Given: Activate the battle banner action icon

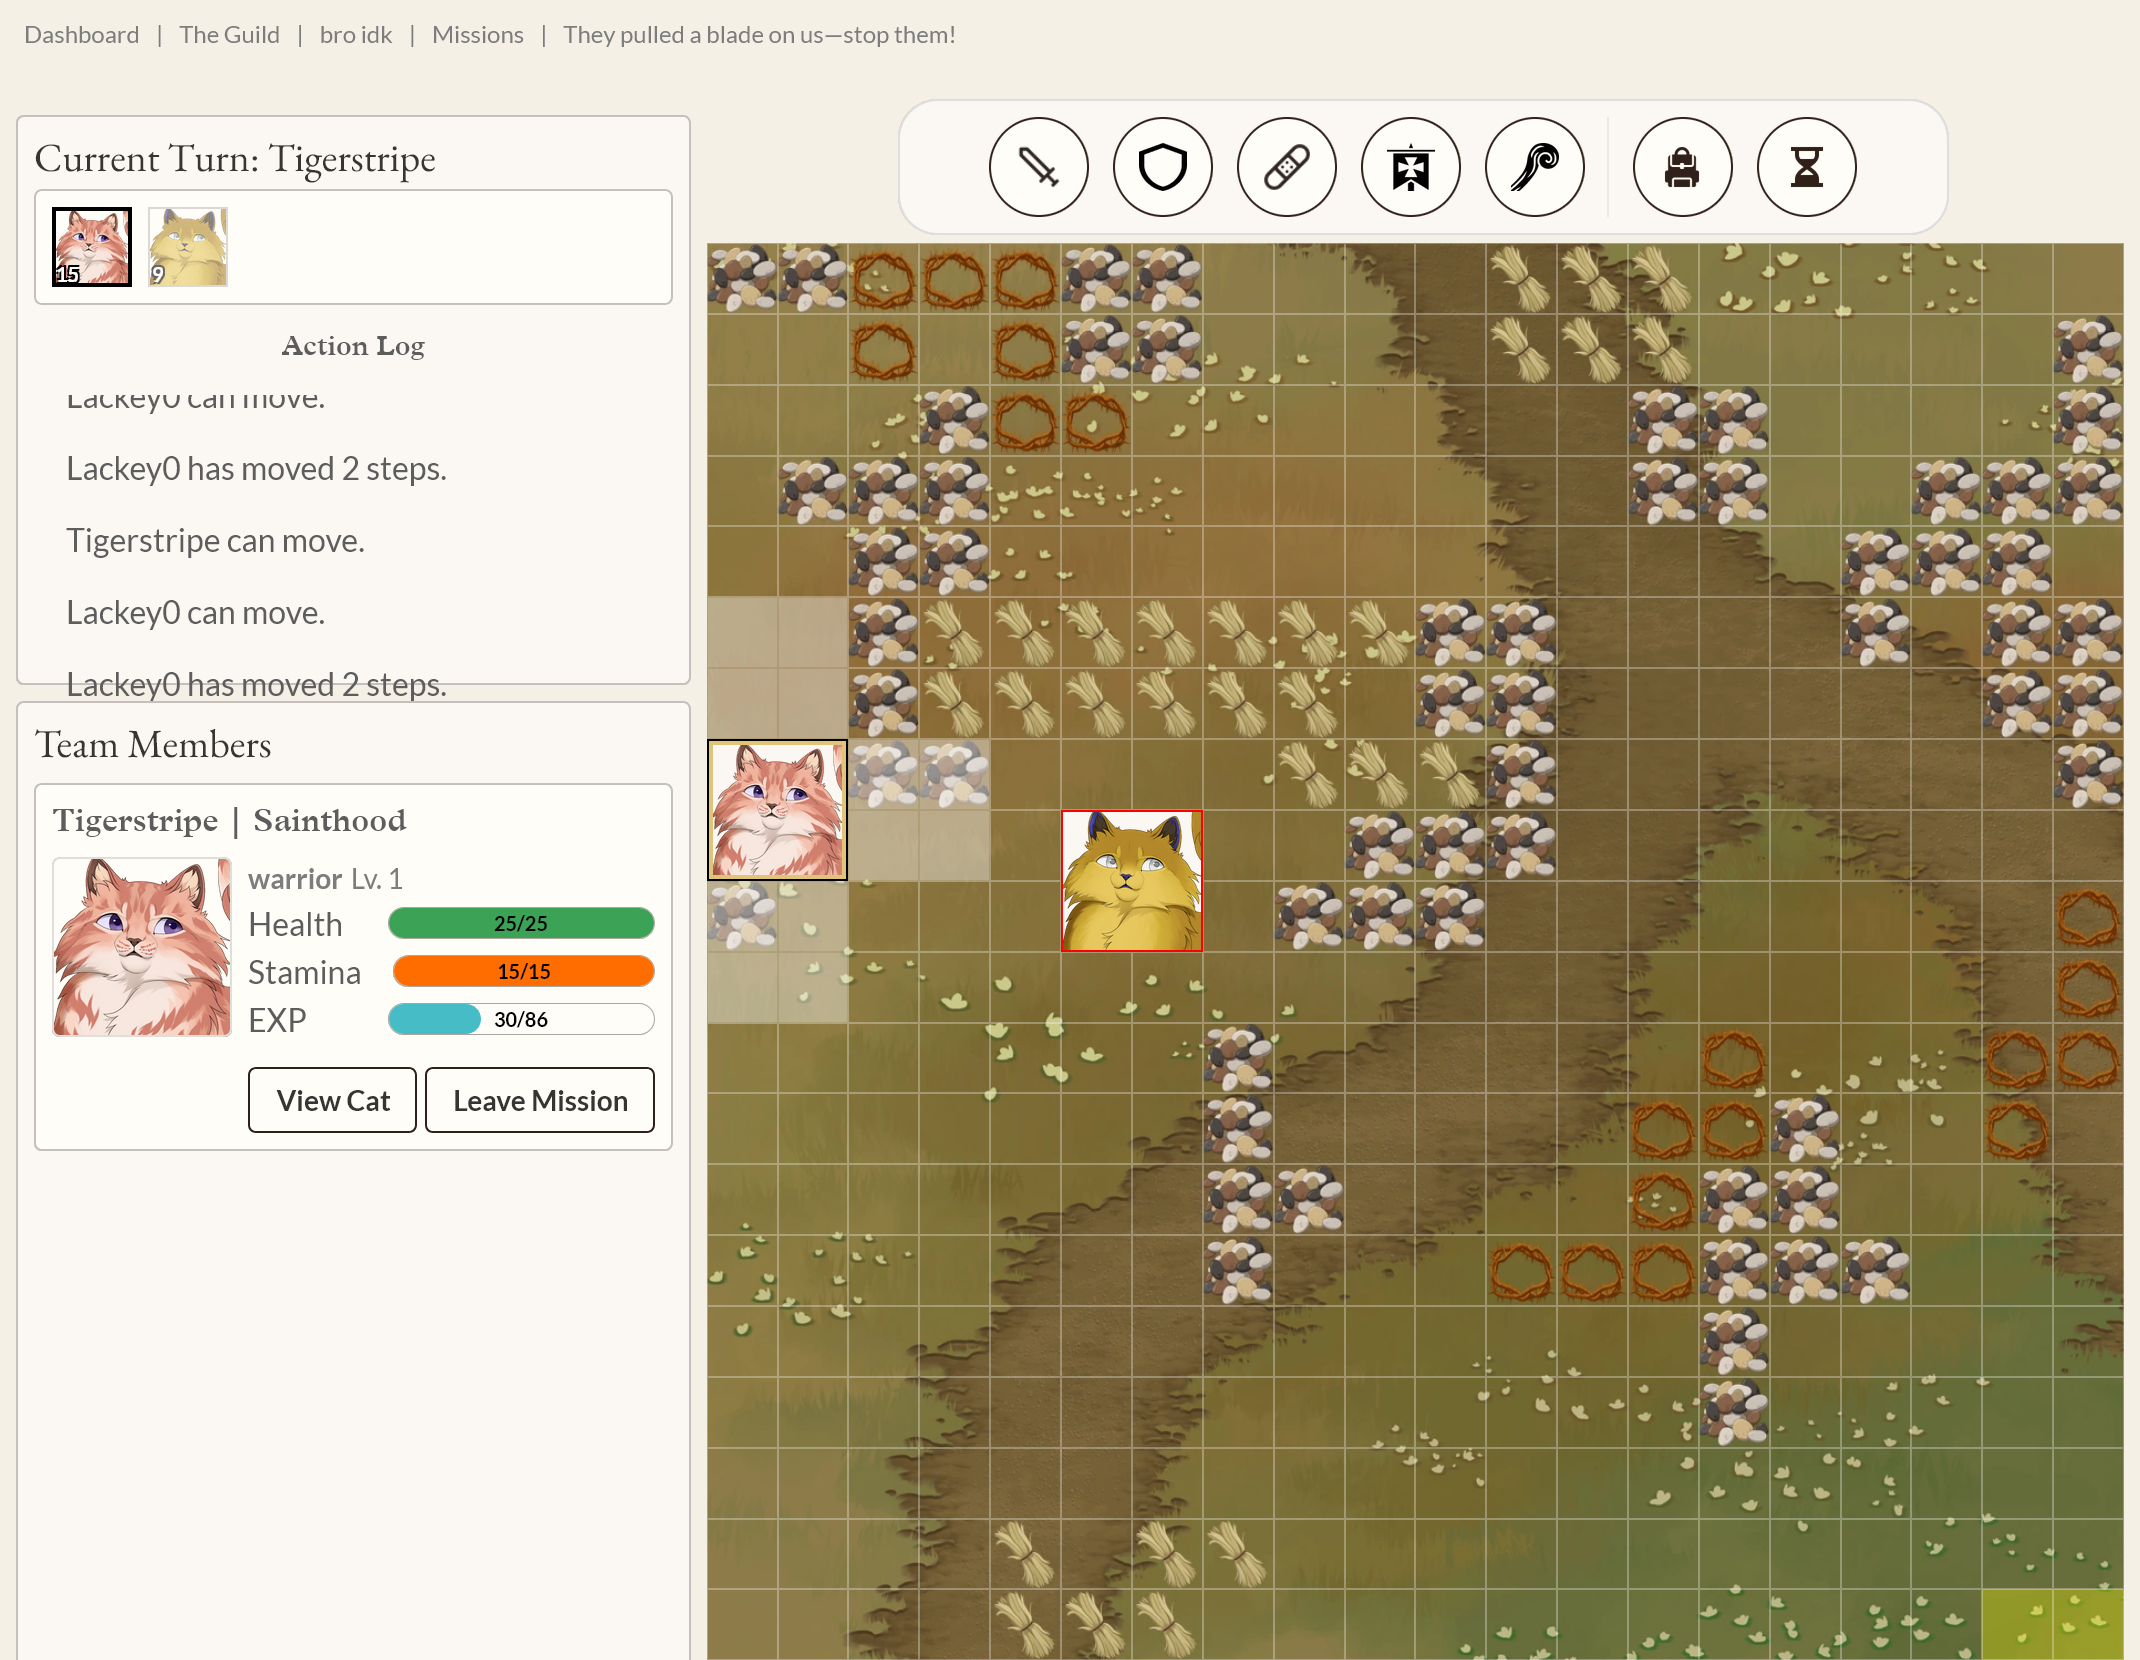Looking at the screenshot, I should click(x=1410, y=167).
